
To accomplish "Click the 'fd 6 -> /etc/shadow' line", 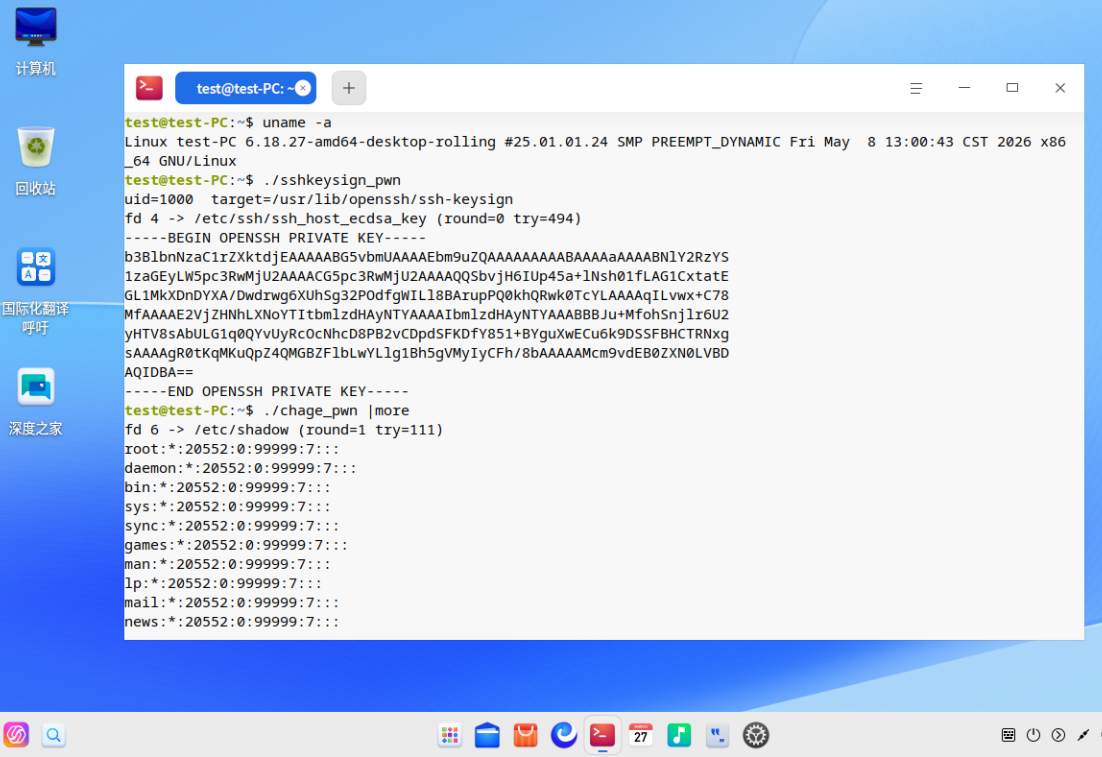I will coord(284,429).
